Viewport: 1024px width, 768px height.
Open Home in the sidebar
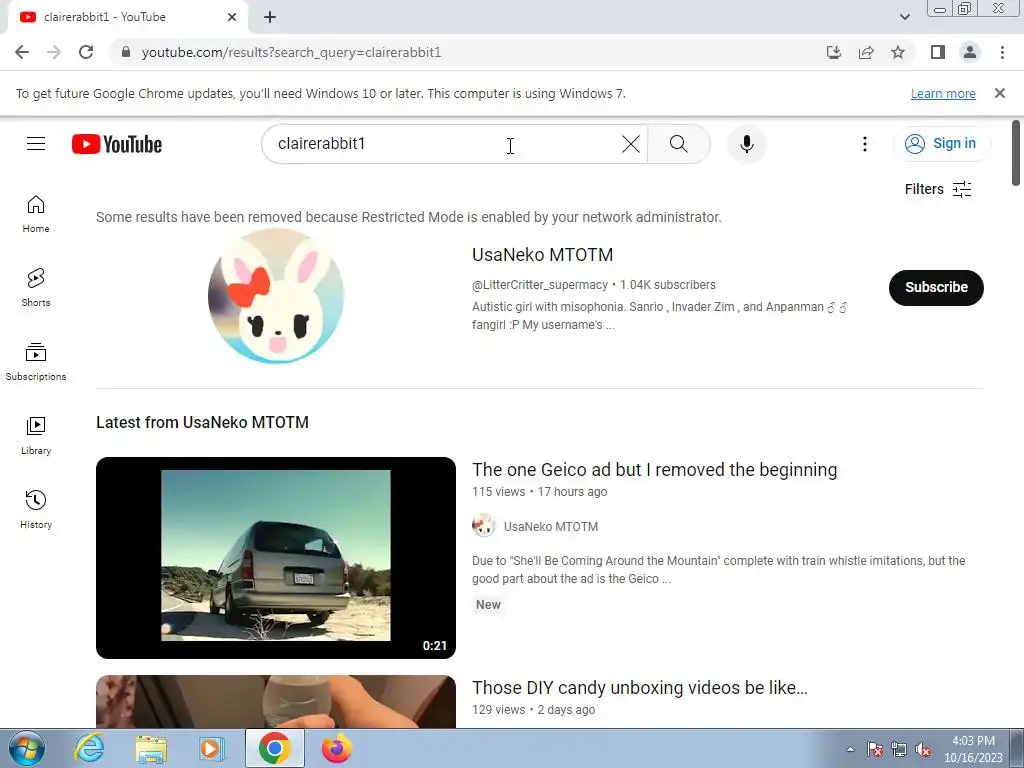[36, 214]
